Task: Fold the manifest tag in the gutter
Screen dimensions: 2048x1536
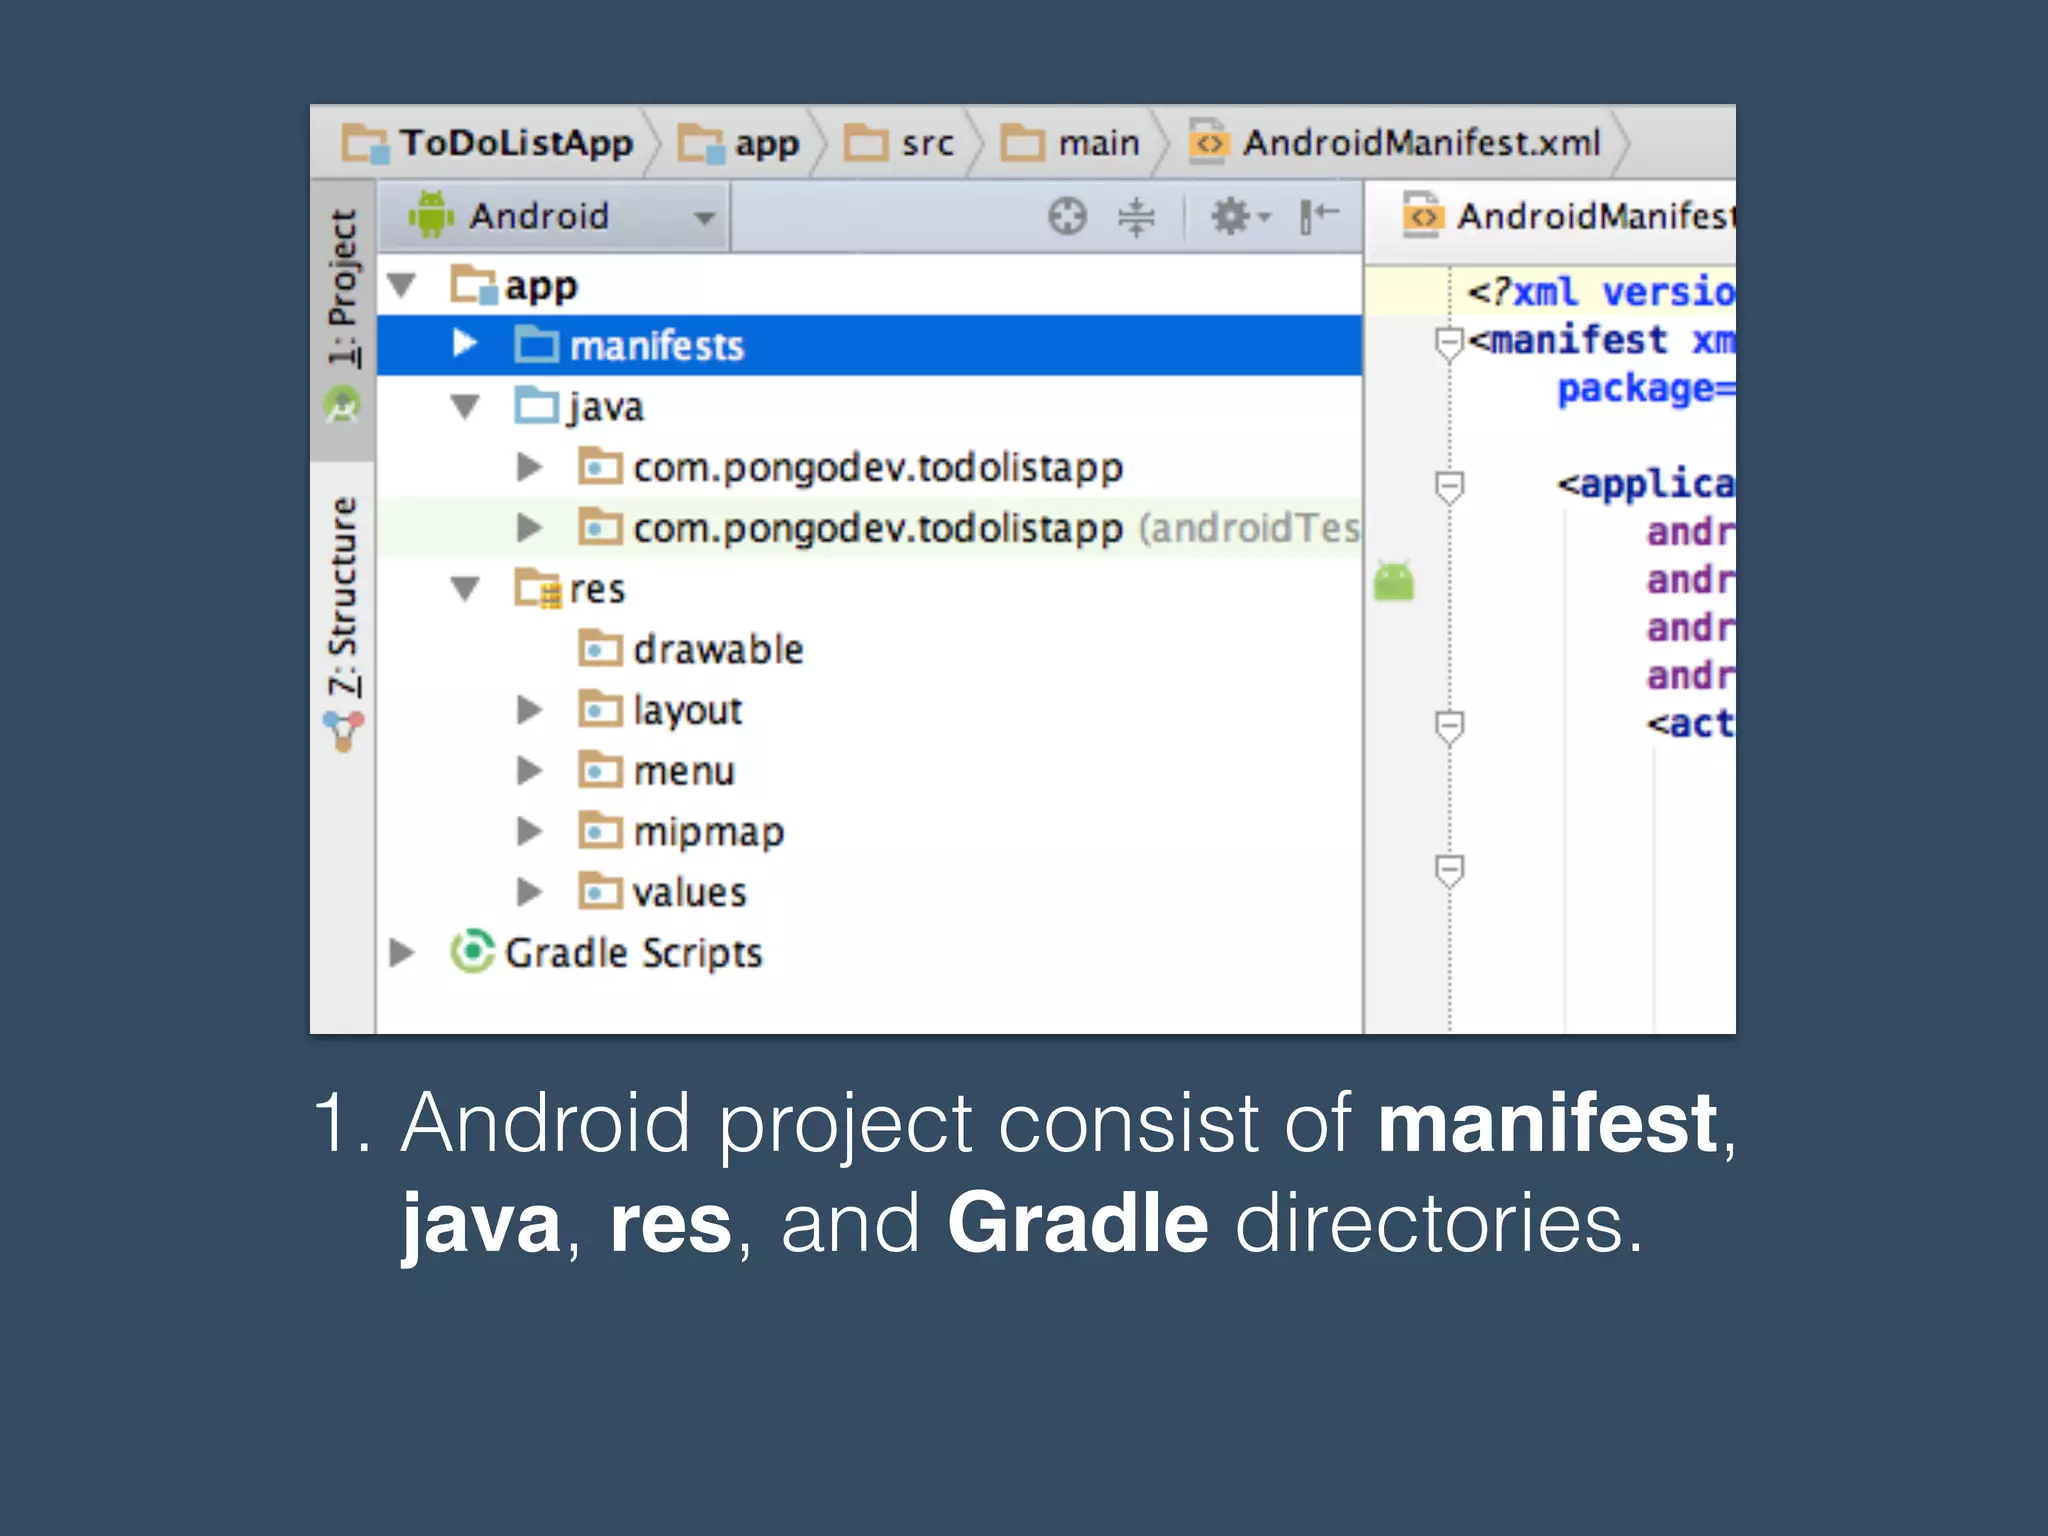Action: coord(1449,343)
